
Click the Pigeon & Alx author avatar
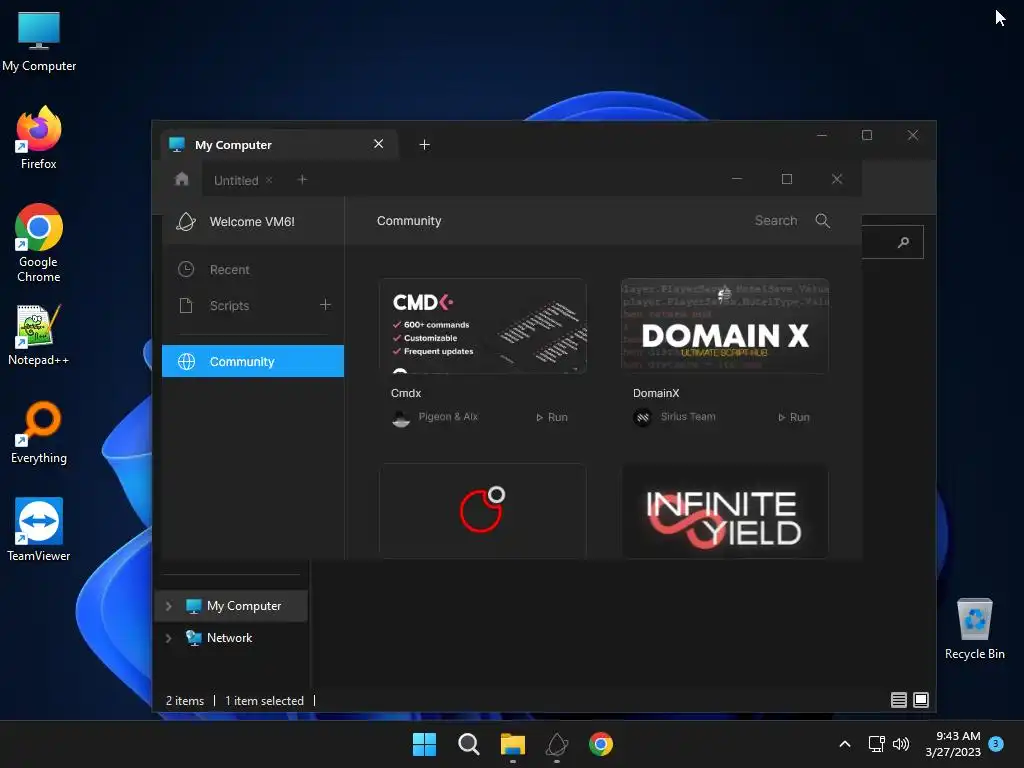coord(401,417)
